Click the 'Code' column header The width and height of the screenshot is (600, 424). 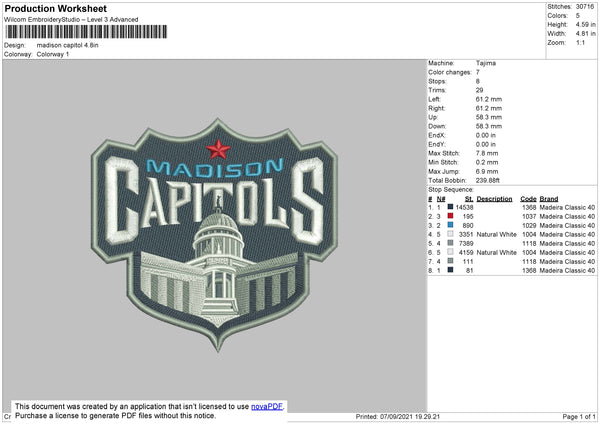tap(528, 199)
